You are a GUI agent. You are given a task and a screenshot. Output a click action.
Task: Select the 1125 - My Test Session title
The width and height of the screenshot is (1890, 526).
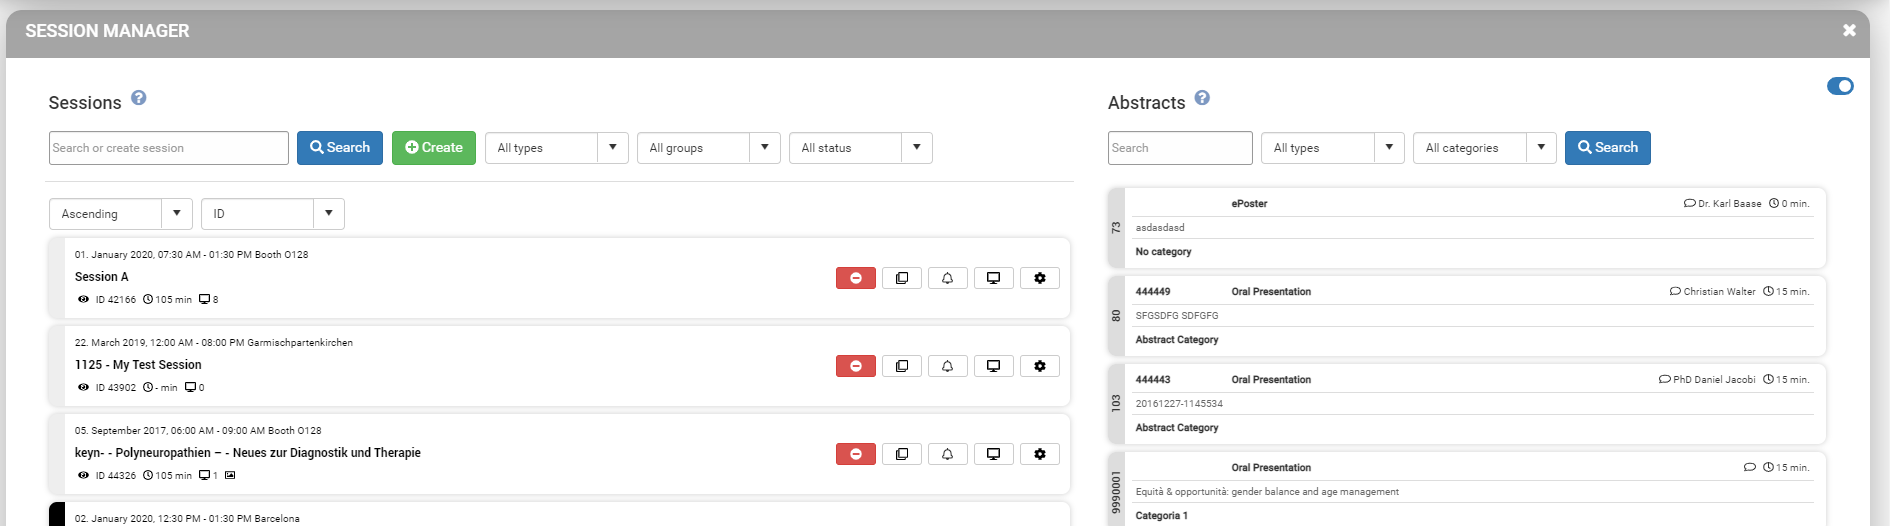tap(138, 365)
